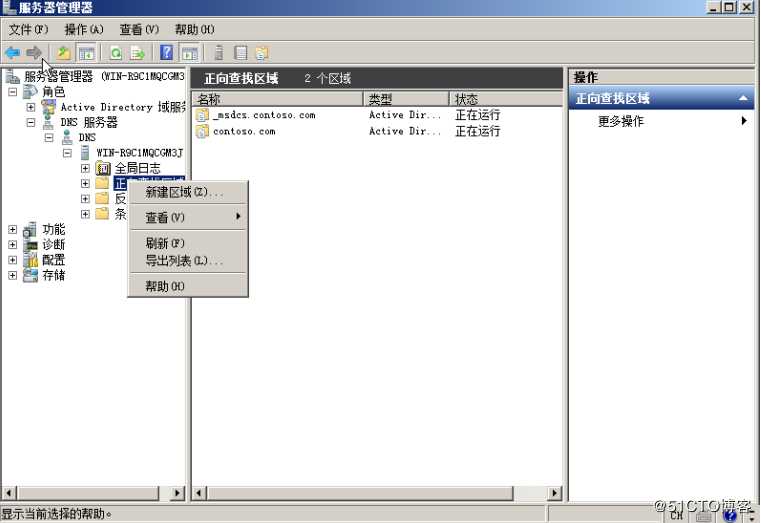Select the 服务器管理器 root node icon
761x523 pixels.
click(13, 76)
